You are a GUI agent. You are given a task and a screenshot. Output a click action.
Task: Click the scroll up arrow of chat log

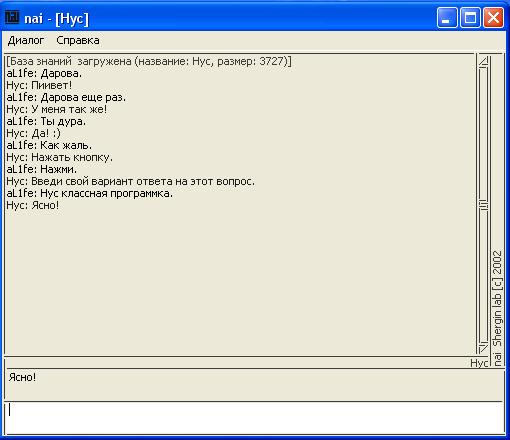(x=483, y=61)
